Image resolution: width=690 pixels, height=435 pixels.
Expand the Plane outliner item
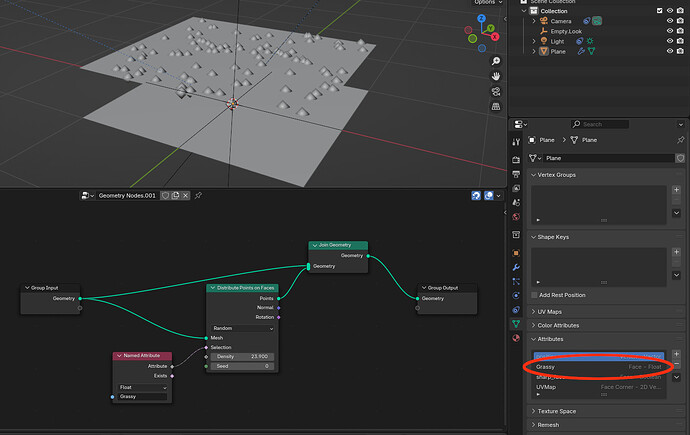coord(534,51)
